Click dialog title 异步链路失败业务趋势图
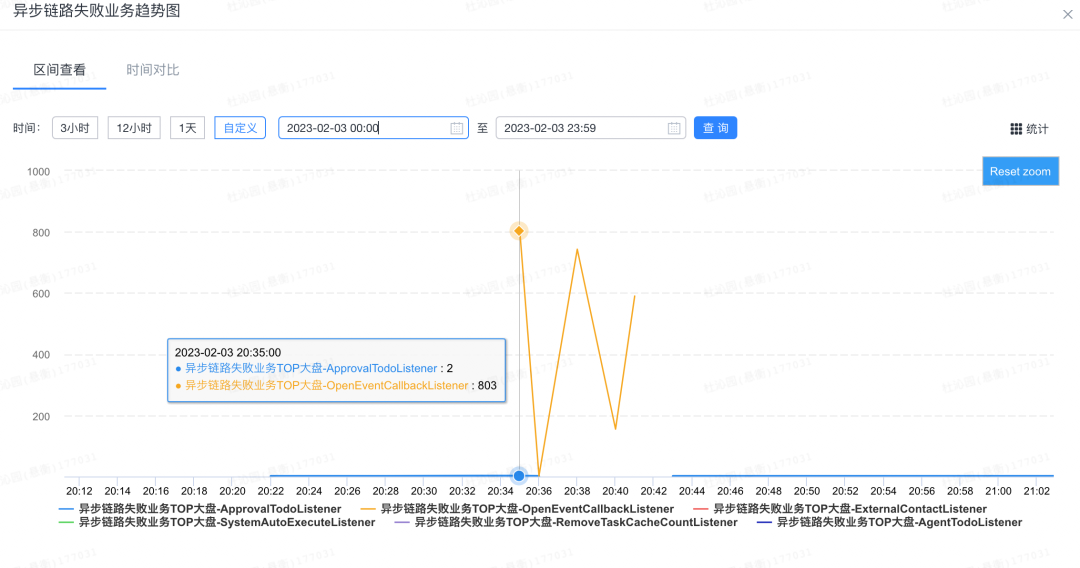Screen dimensions: 1080x568 pos(96,11)
